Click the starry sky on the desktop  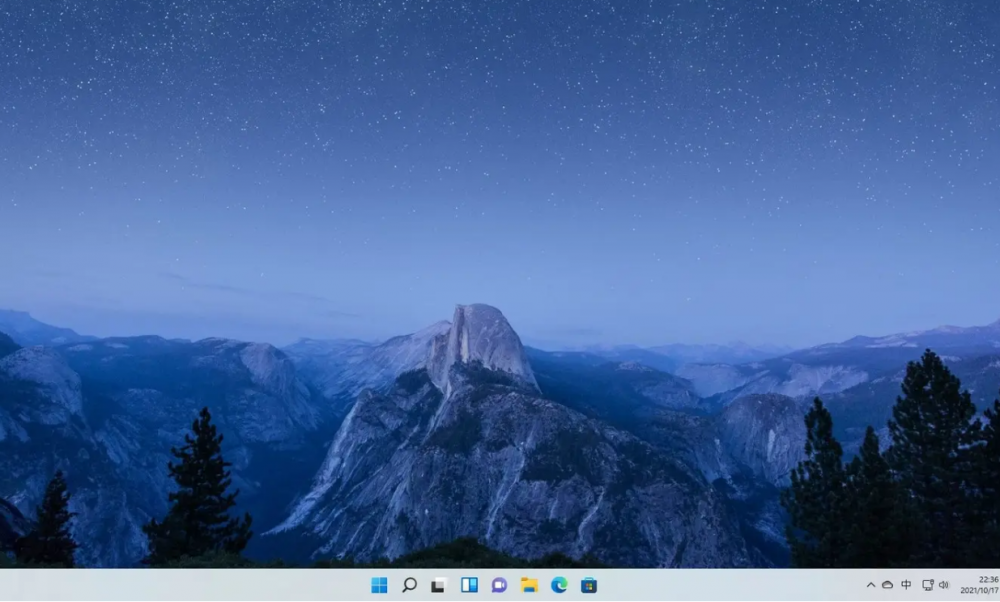(x=500, y=120)
